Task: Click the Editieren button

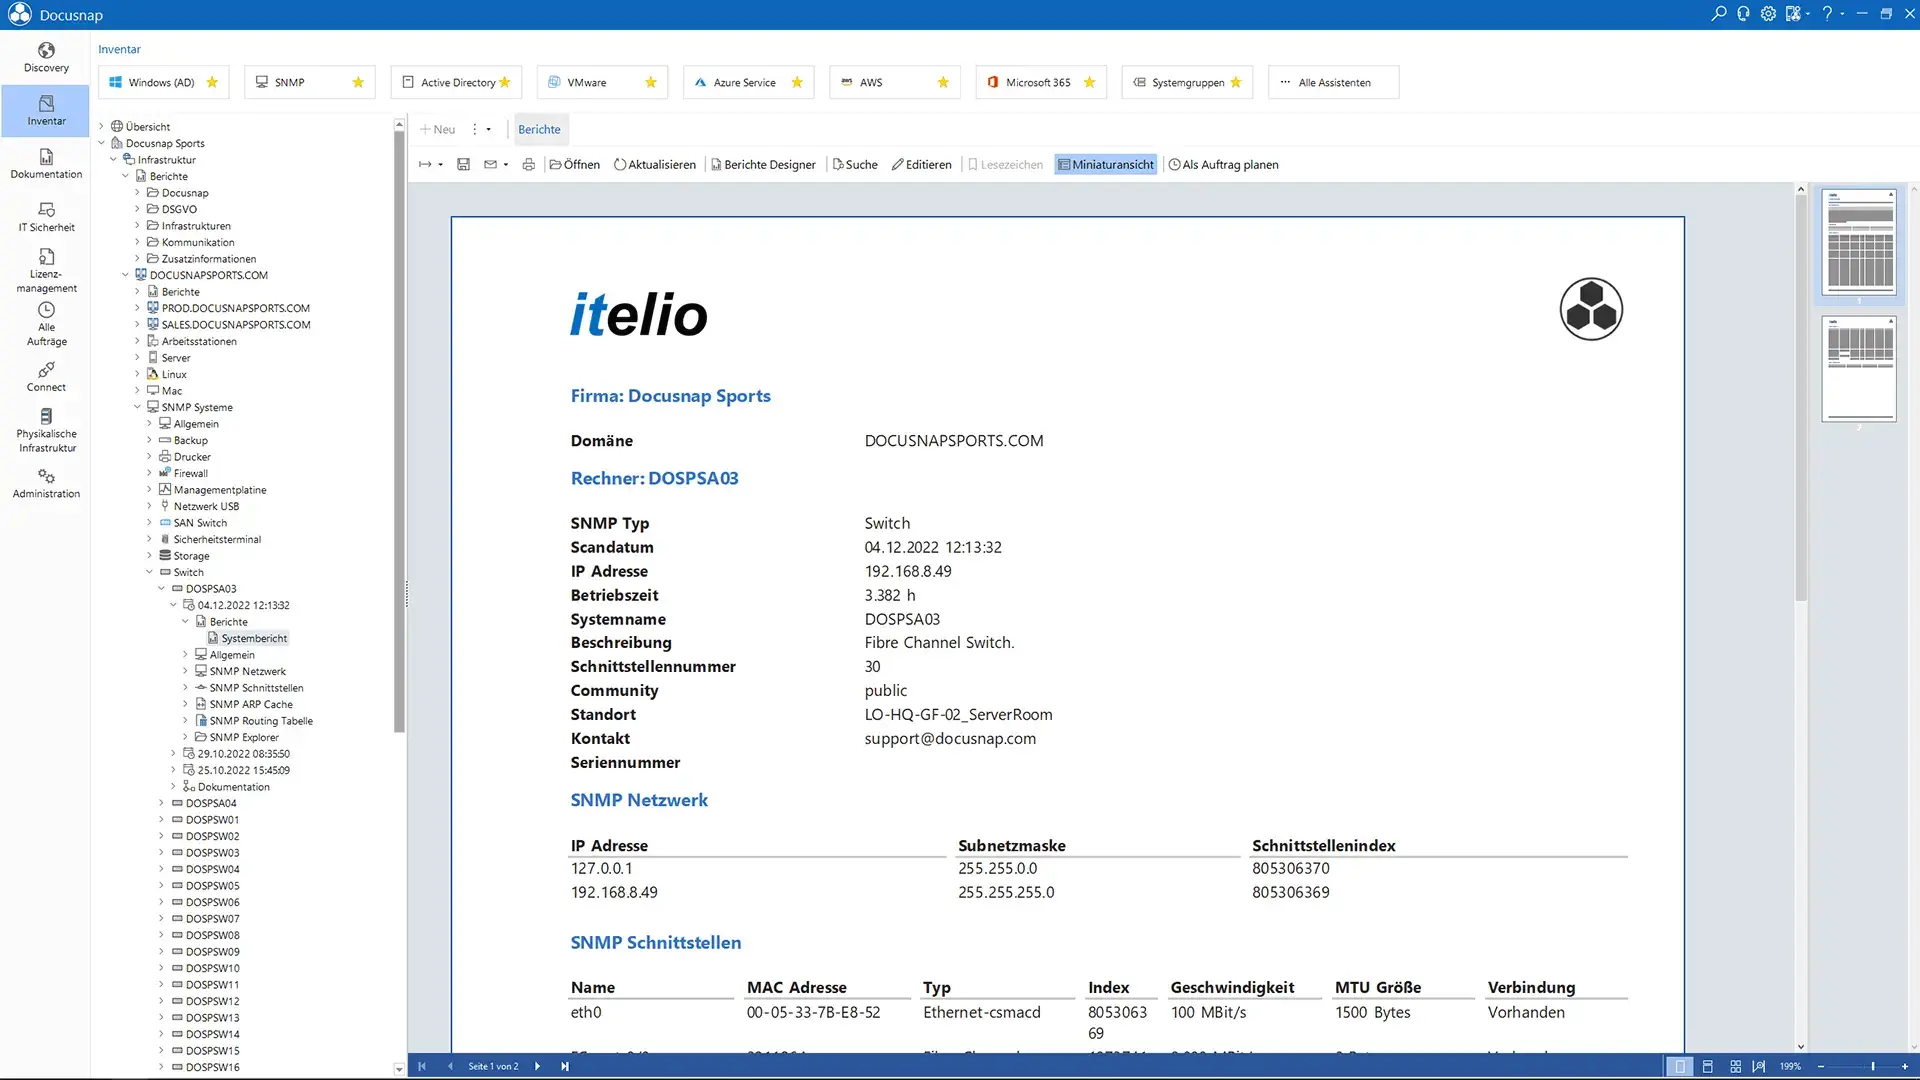Action: click(921, 164)
